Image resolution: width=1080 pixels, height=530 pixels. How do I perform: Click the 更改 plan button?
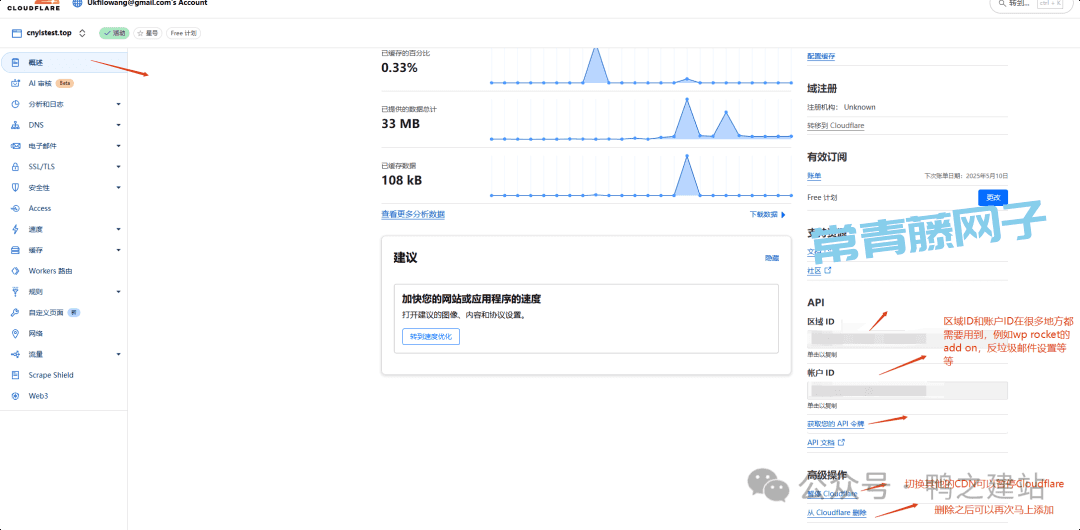993,197
